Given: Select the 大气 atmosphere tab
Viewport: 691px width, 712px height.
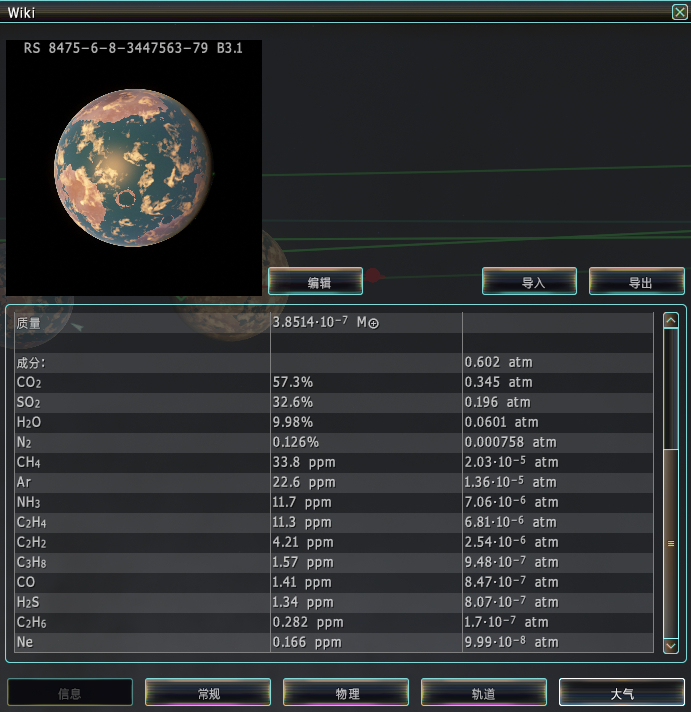Looking at the screenshot, I should [x=622, y=692].
